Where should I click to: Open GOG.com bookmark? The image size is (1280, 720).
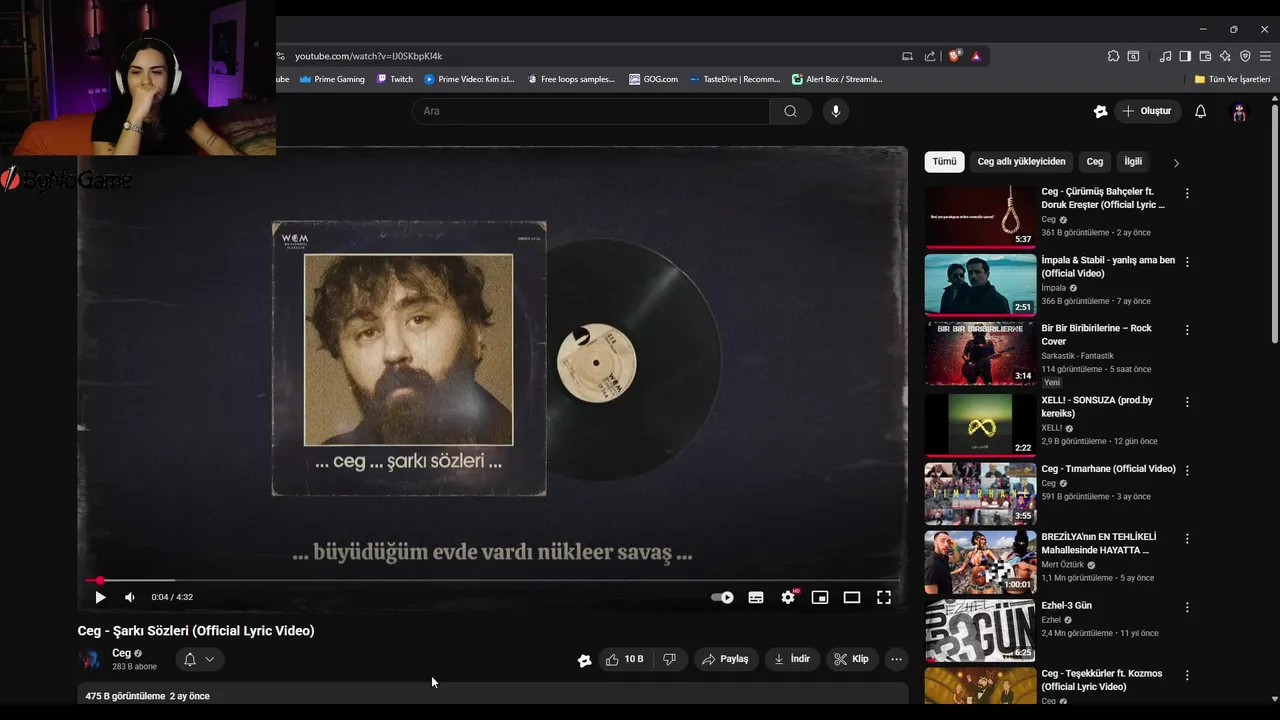click(x=653, y=79)
